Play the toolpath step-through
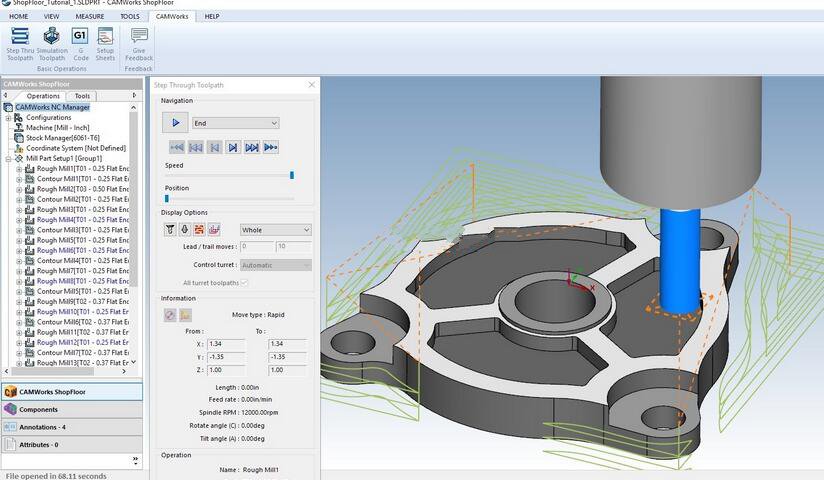This screenshot has width=824, height=480. click(175, 123)
